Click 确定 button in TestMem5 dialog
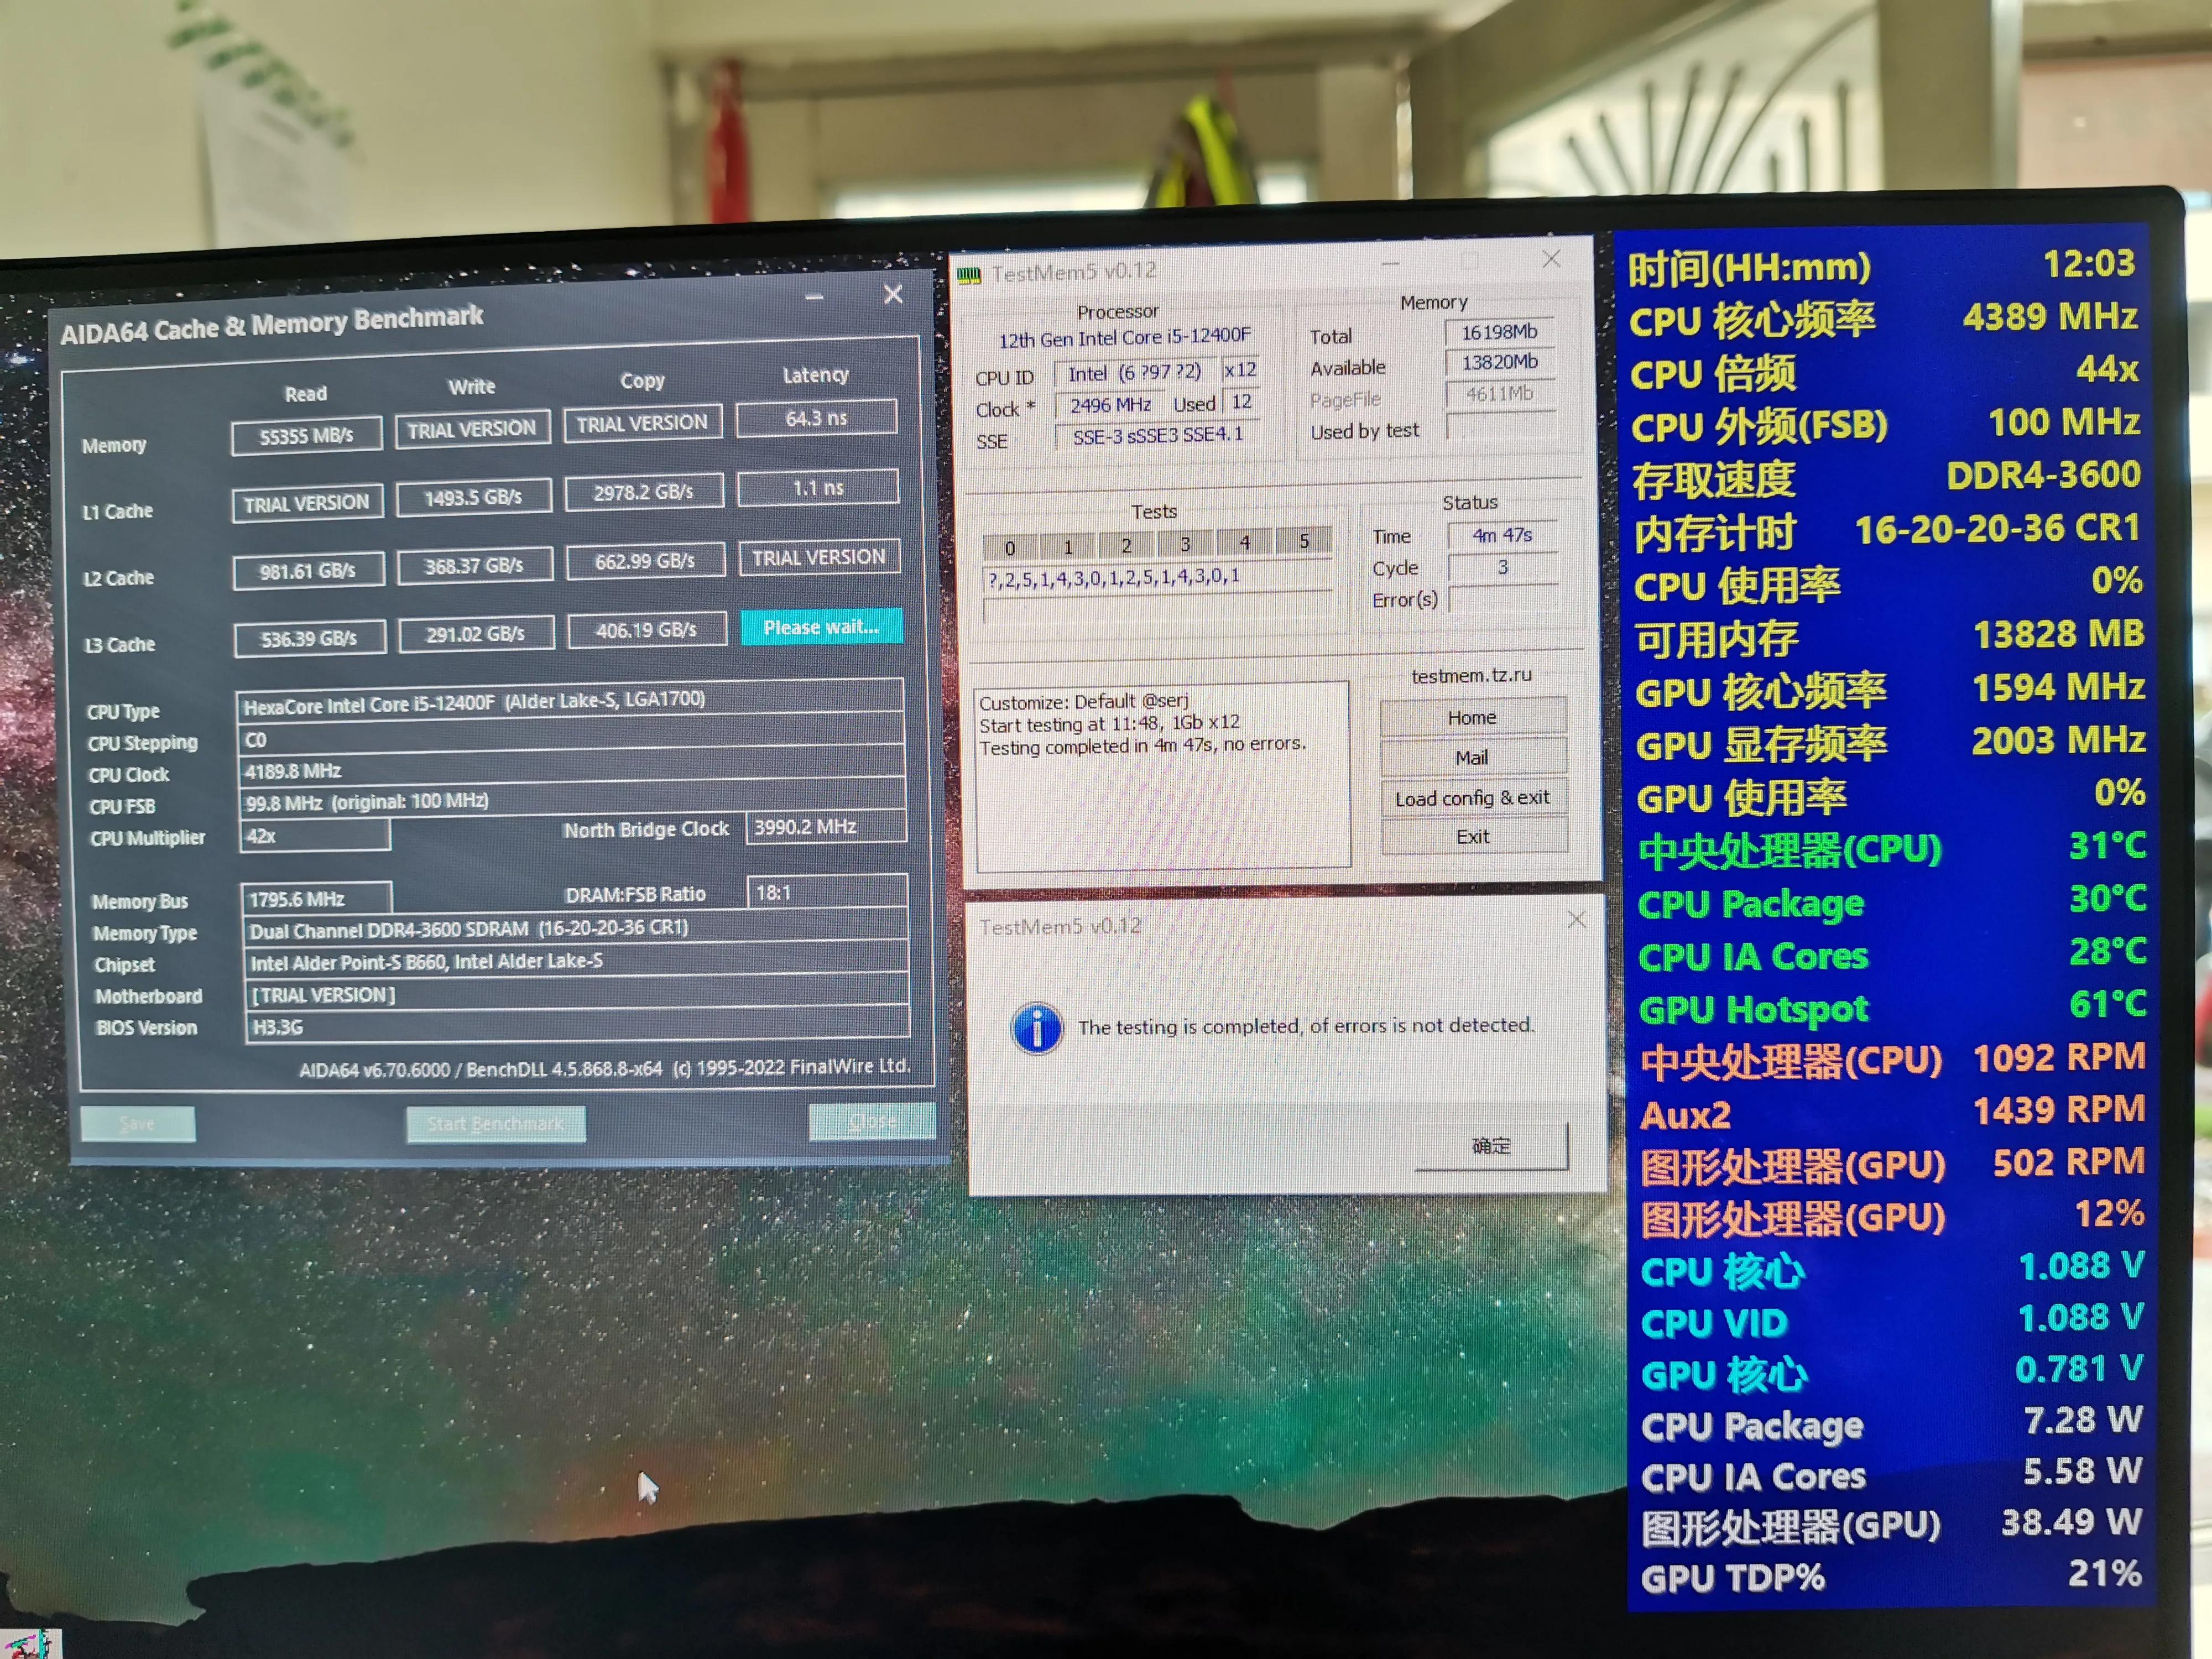2212x1659 pixels. tap(1491, 1145)
